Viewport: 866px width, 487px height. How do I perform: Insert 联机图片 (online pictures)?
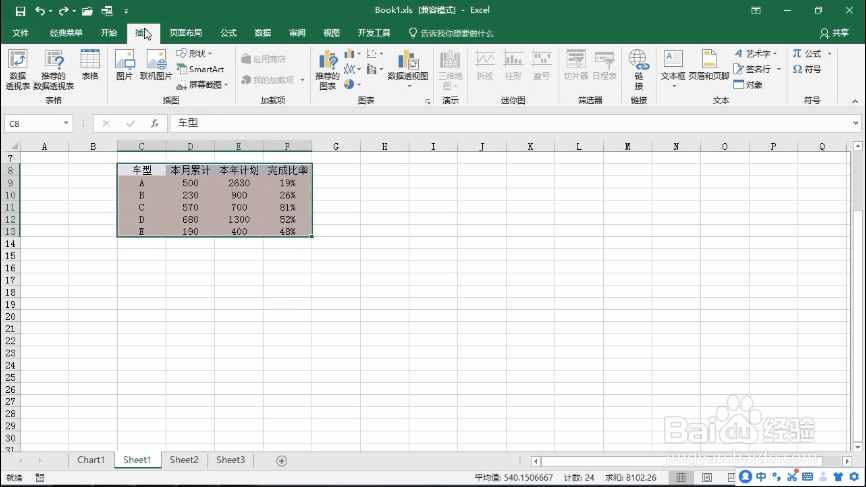pos(156,65)
